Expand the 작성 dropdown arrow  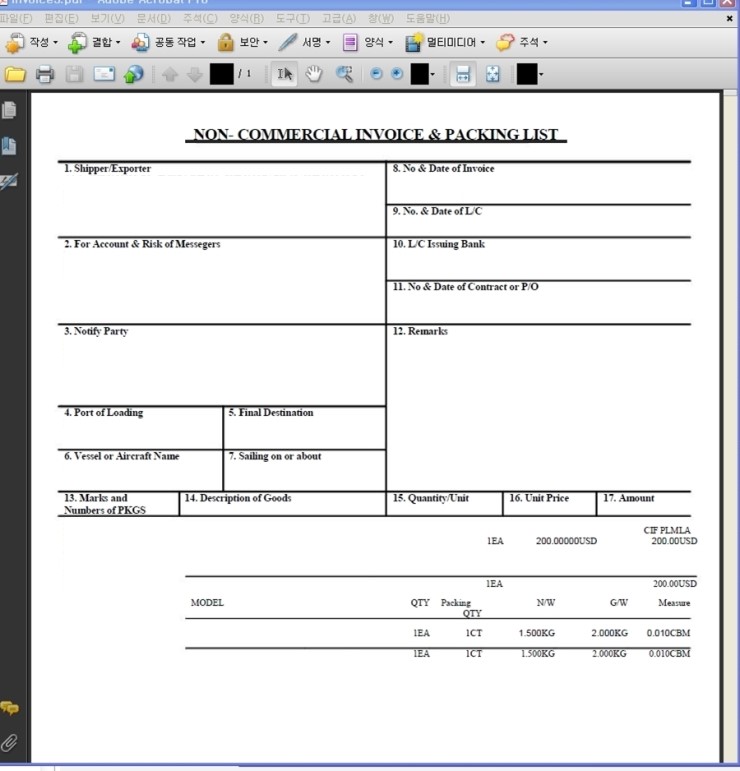click(55, 43)
